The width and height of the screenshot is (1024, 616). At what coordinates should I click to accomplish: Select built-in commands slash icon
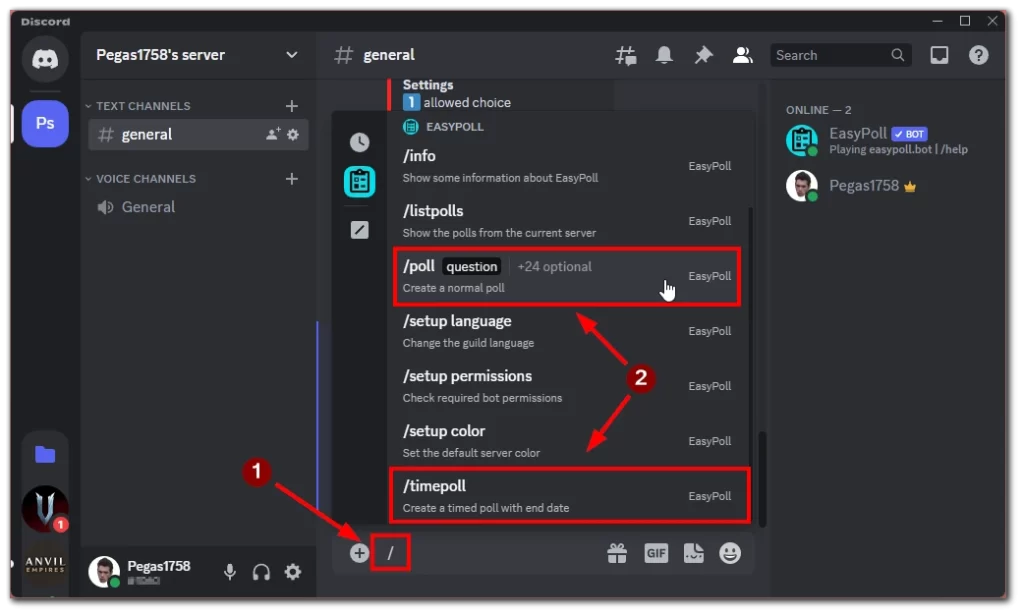click(x=359, y=229)
